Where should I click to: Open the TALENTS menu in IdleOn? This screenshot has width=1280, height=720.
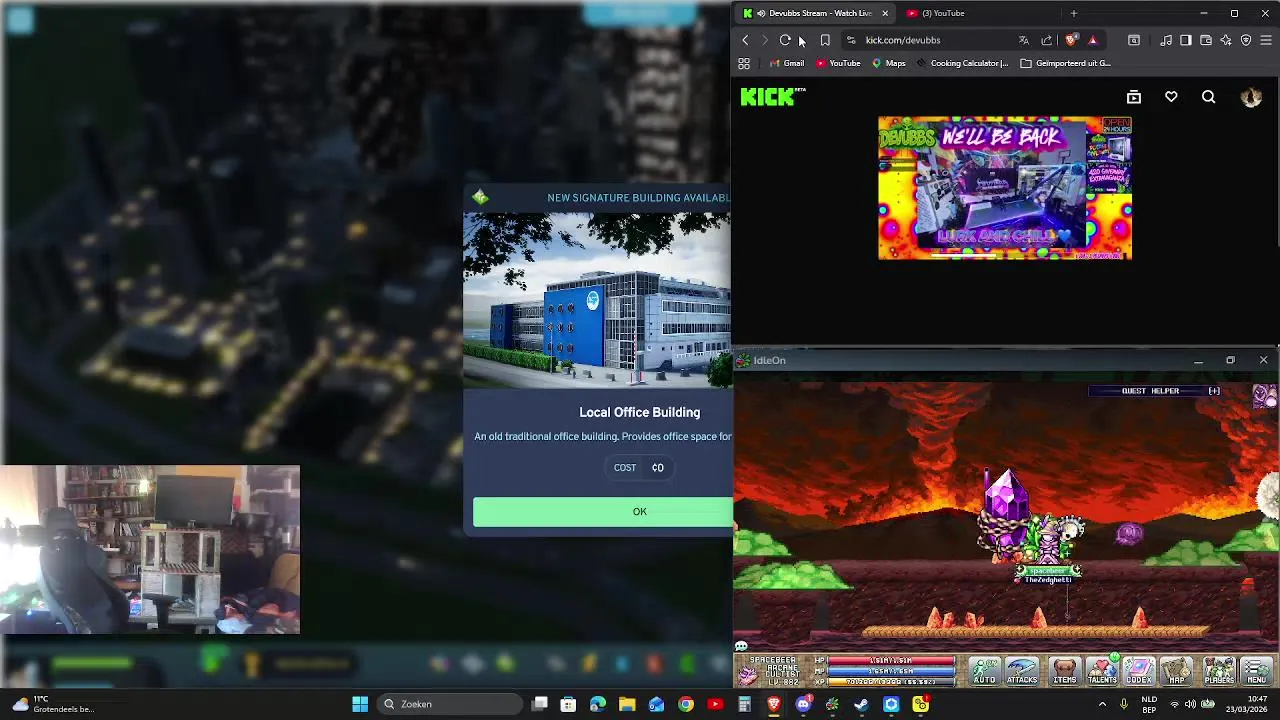[1102, 671]
